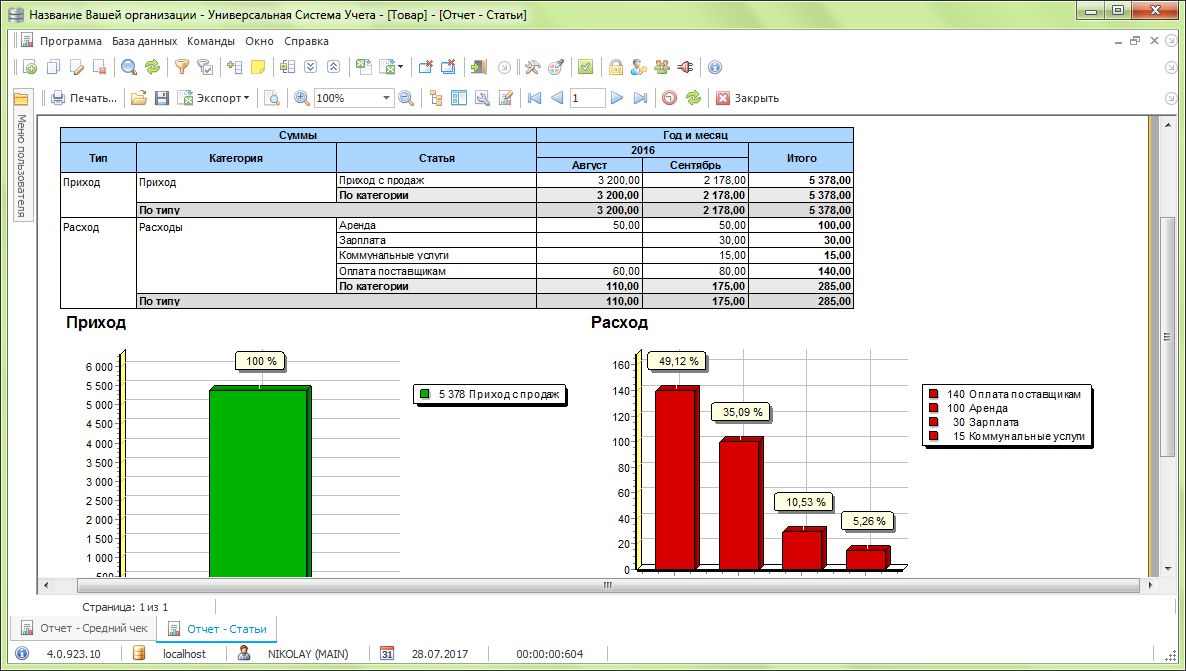Click the find in report icon
The height and width of the screenshot is (671, 1186).
tap(272, 98)
